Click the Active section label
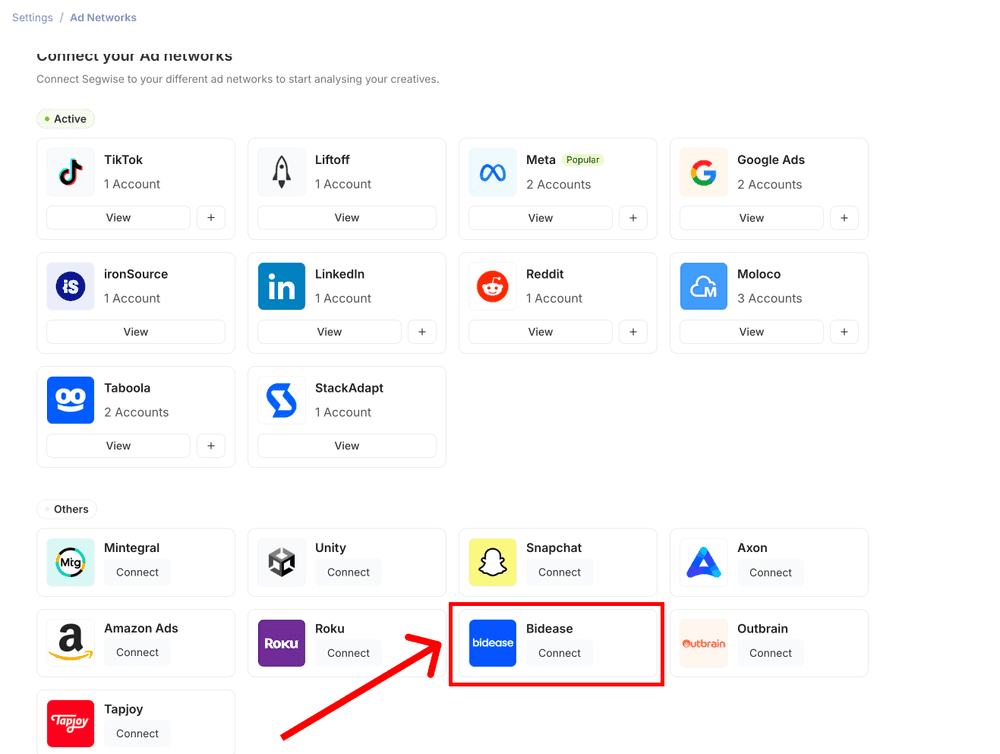This screenshot has height=754, width=1000. [66, 119]
